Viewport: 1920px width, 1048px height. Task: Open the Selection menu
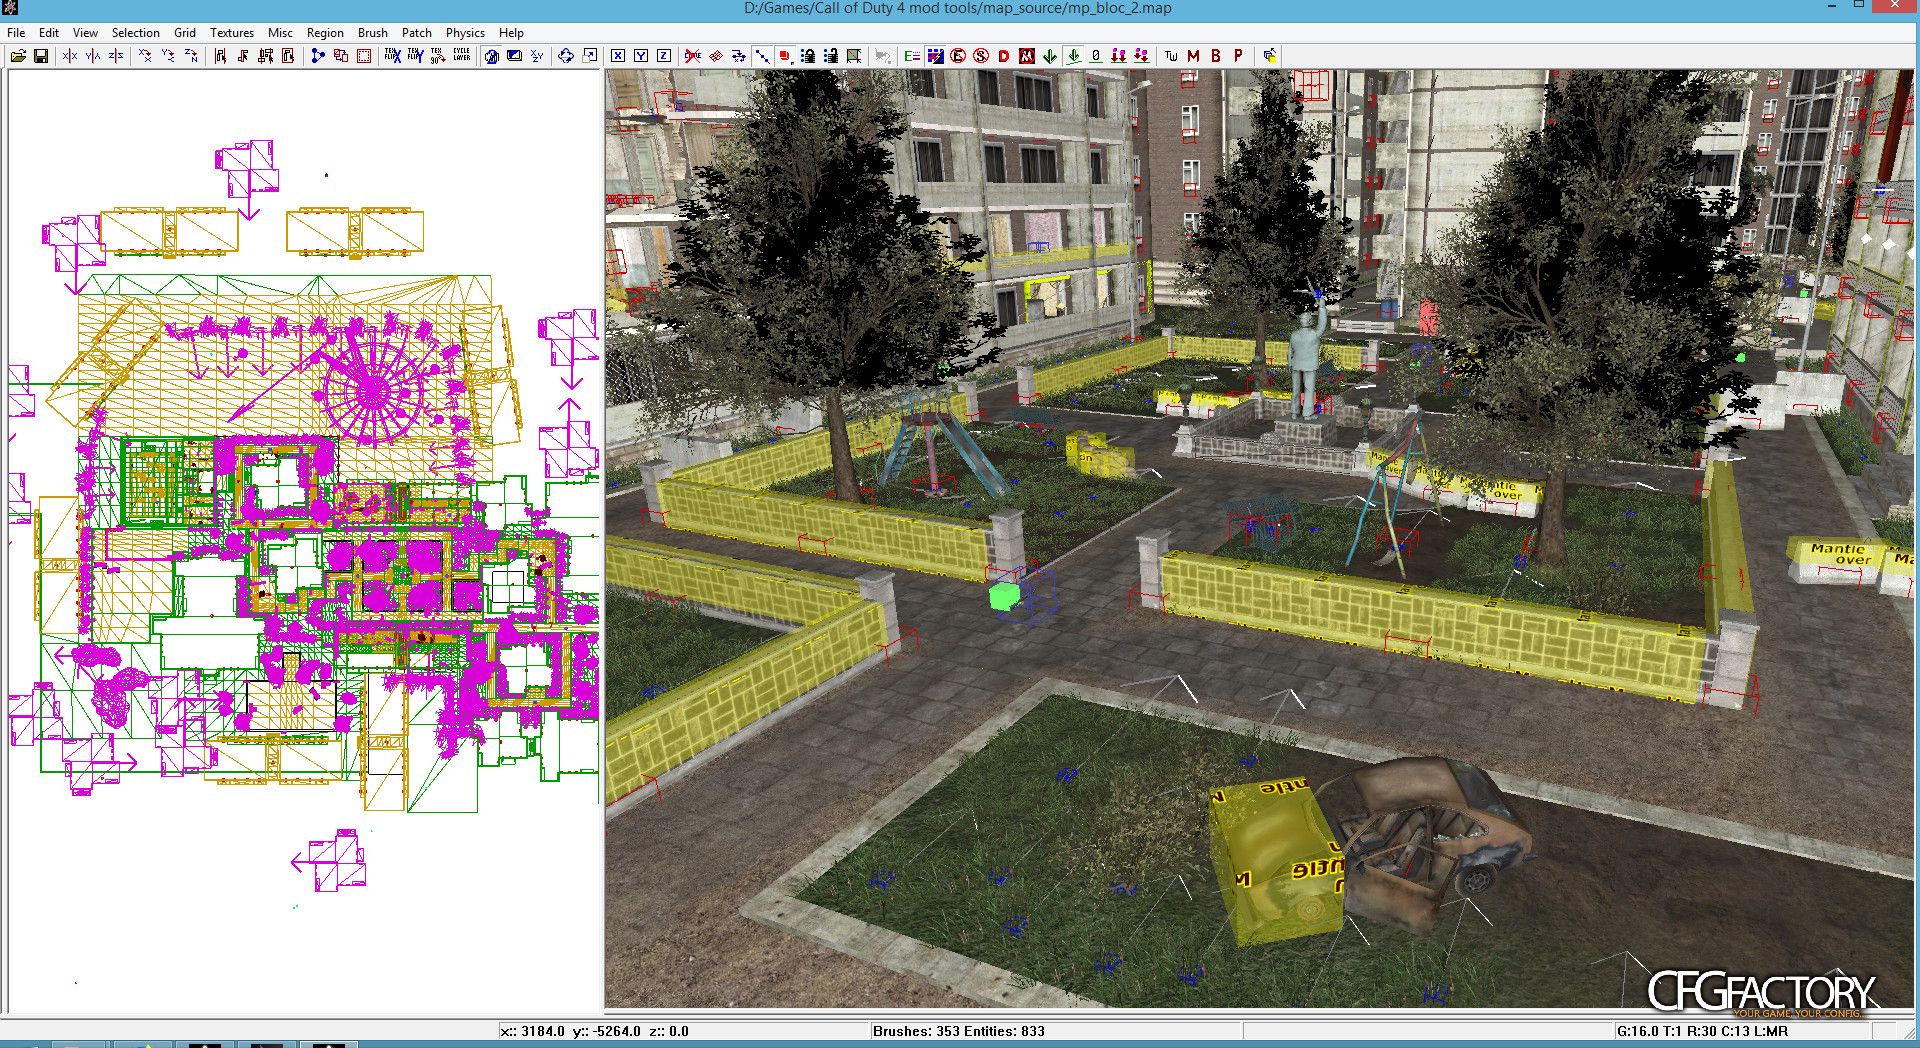click(136, 33)
